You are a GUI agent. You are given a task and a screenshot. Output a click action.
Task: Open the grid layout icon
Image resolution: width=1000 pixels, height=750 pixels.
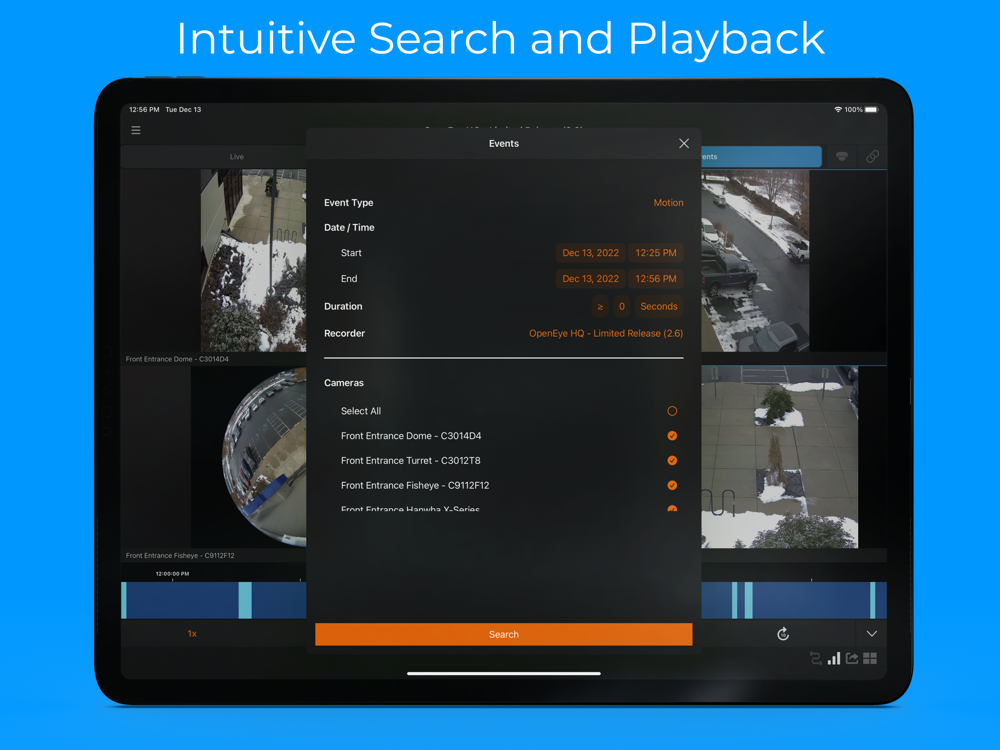click(x=870, y=658)
